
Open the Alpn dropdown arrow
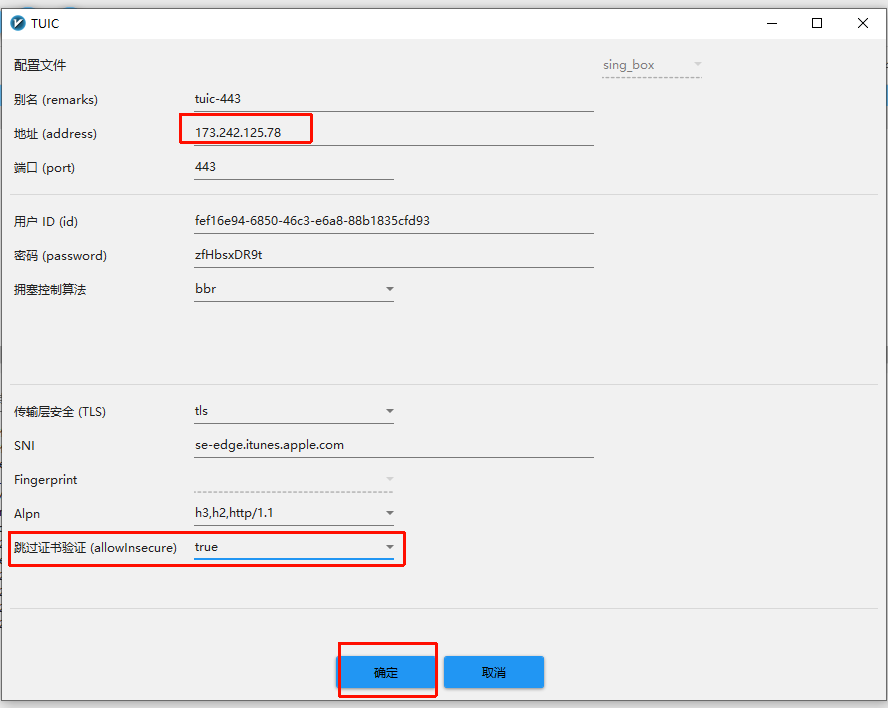point(389,514)
